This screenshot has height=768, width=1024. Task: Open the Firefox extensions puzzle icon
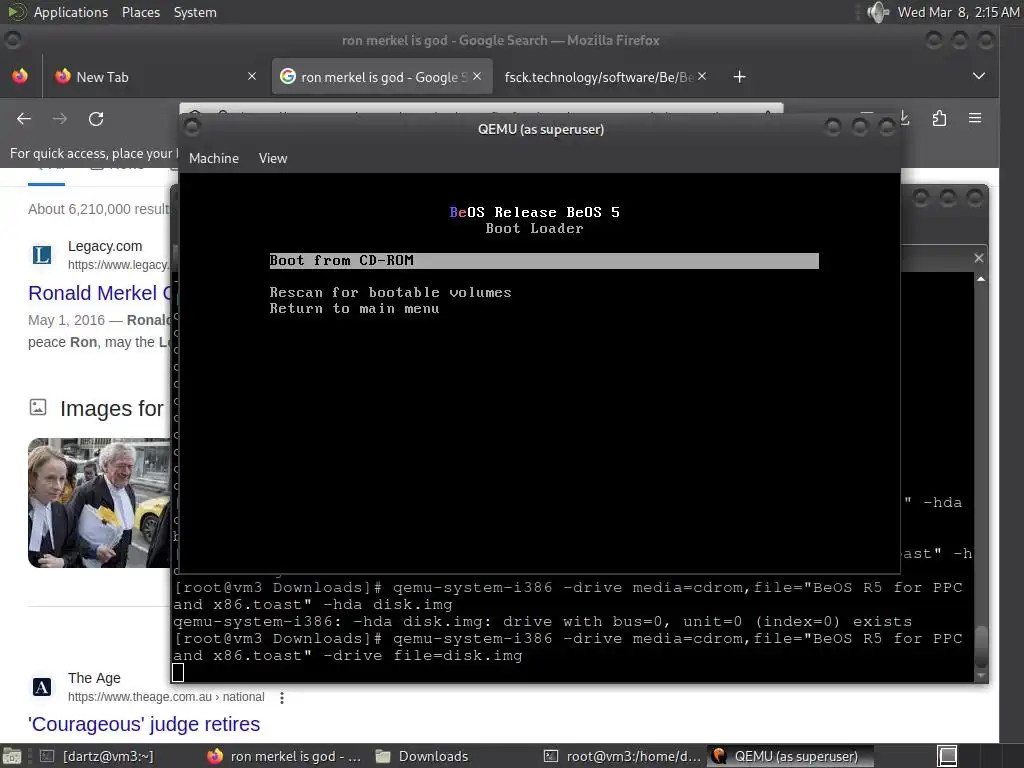click(939, 118)
